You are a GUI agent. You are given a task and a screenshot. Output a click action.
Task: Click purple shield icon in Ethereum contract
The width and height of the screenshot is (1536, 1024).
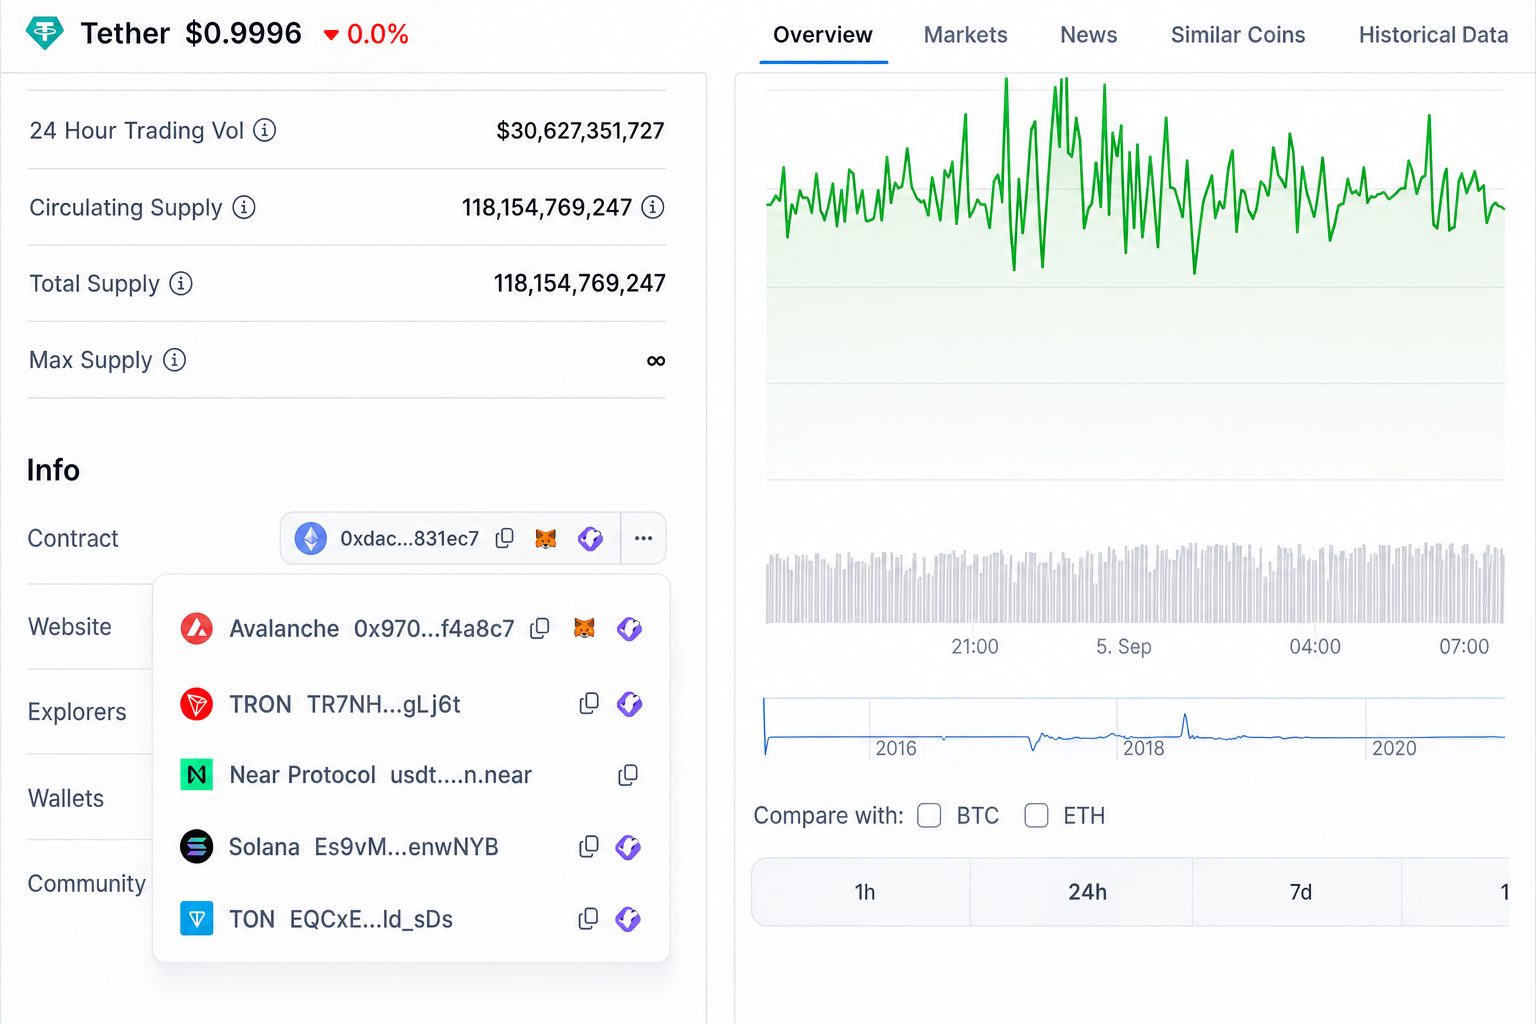point(591,538)
